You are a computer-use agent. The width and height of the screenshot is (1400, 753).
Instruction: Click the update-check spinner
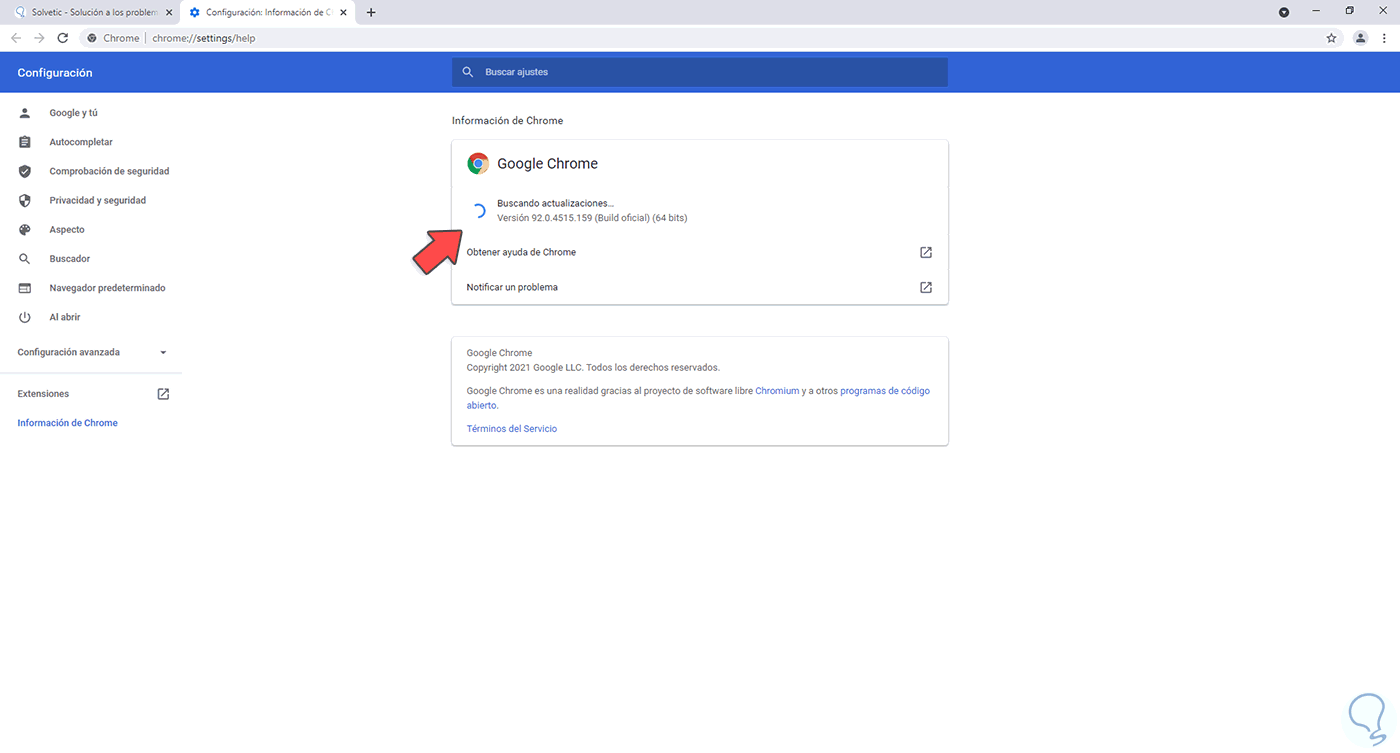[478, 211]
